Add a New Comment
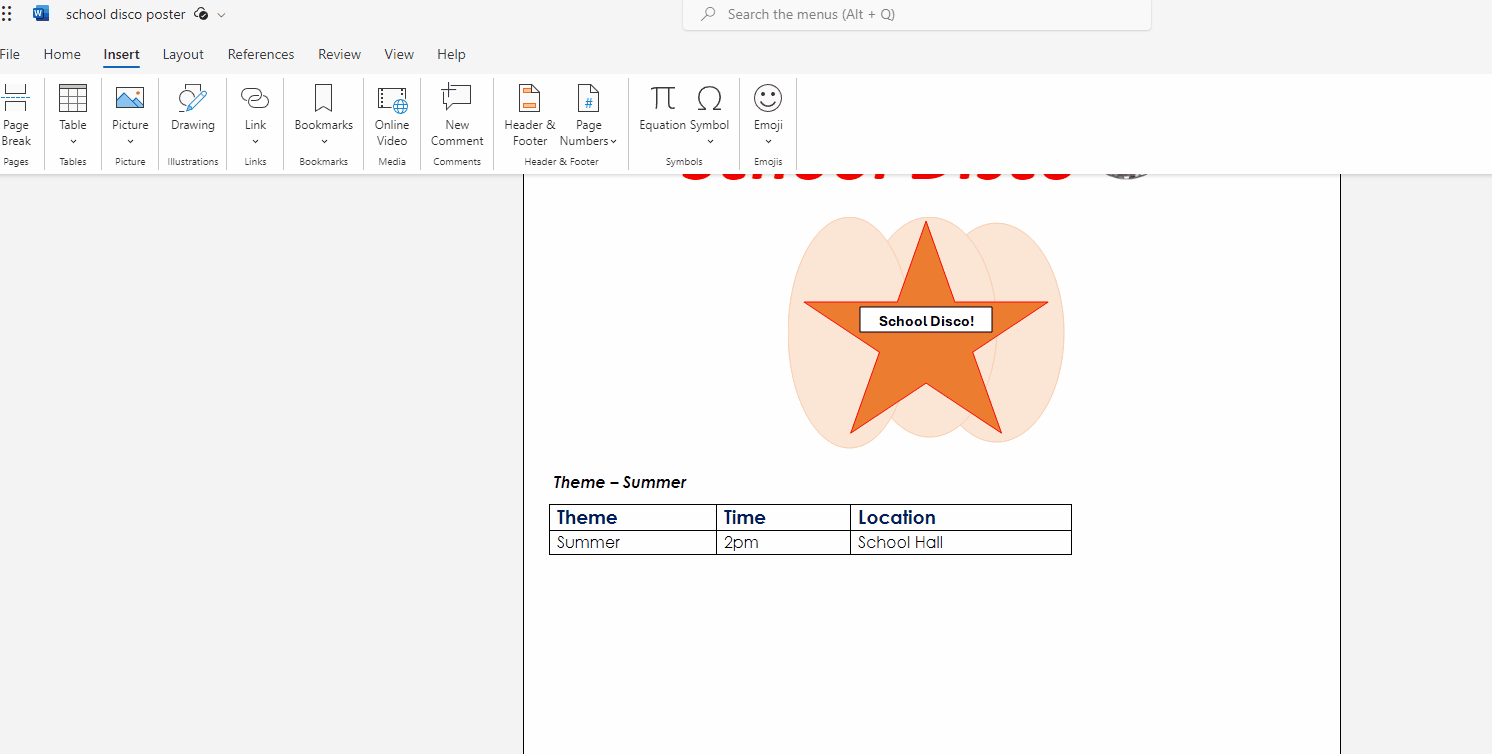Viewport: 1492px width, 754px height. click(457, 115)
